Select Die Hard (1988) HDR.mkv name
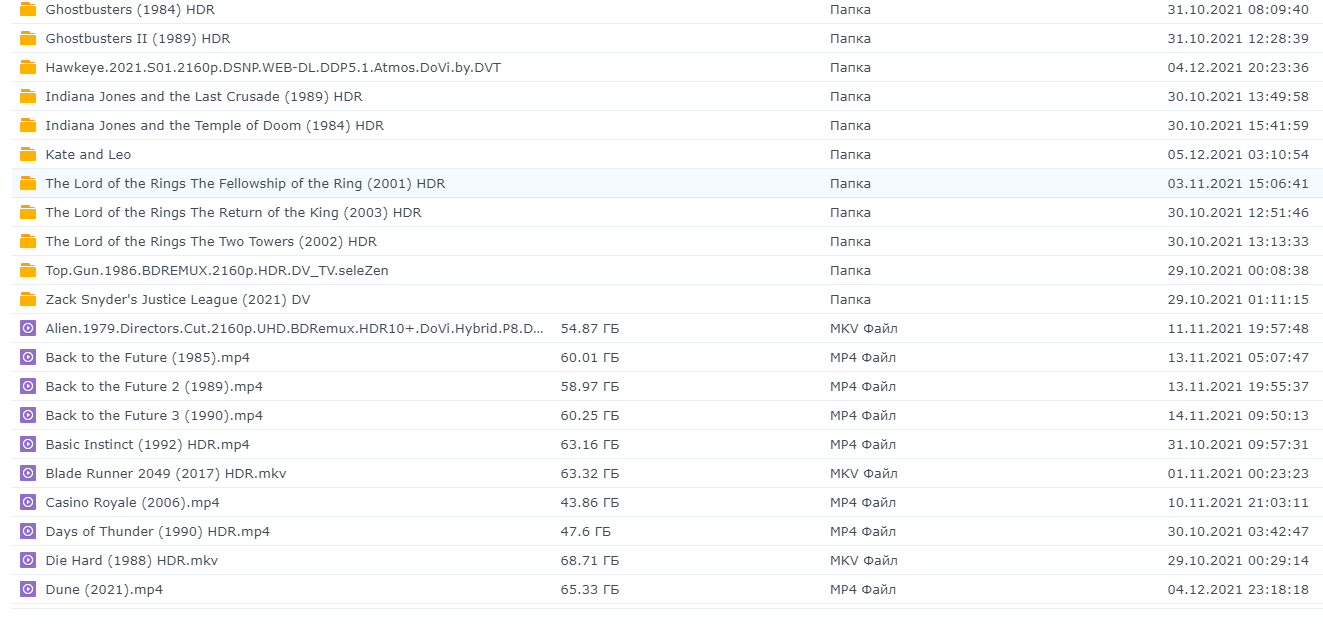The height and width of the screenshot is (628, 1323). [x=131, y=561]
